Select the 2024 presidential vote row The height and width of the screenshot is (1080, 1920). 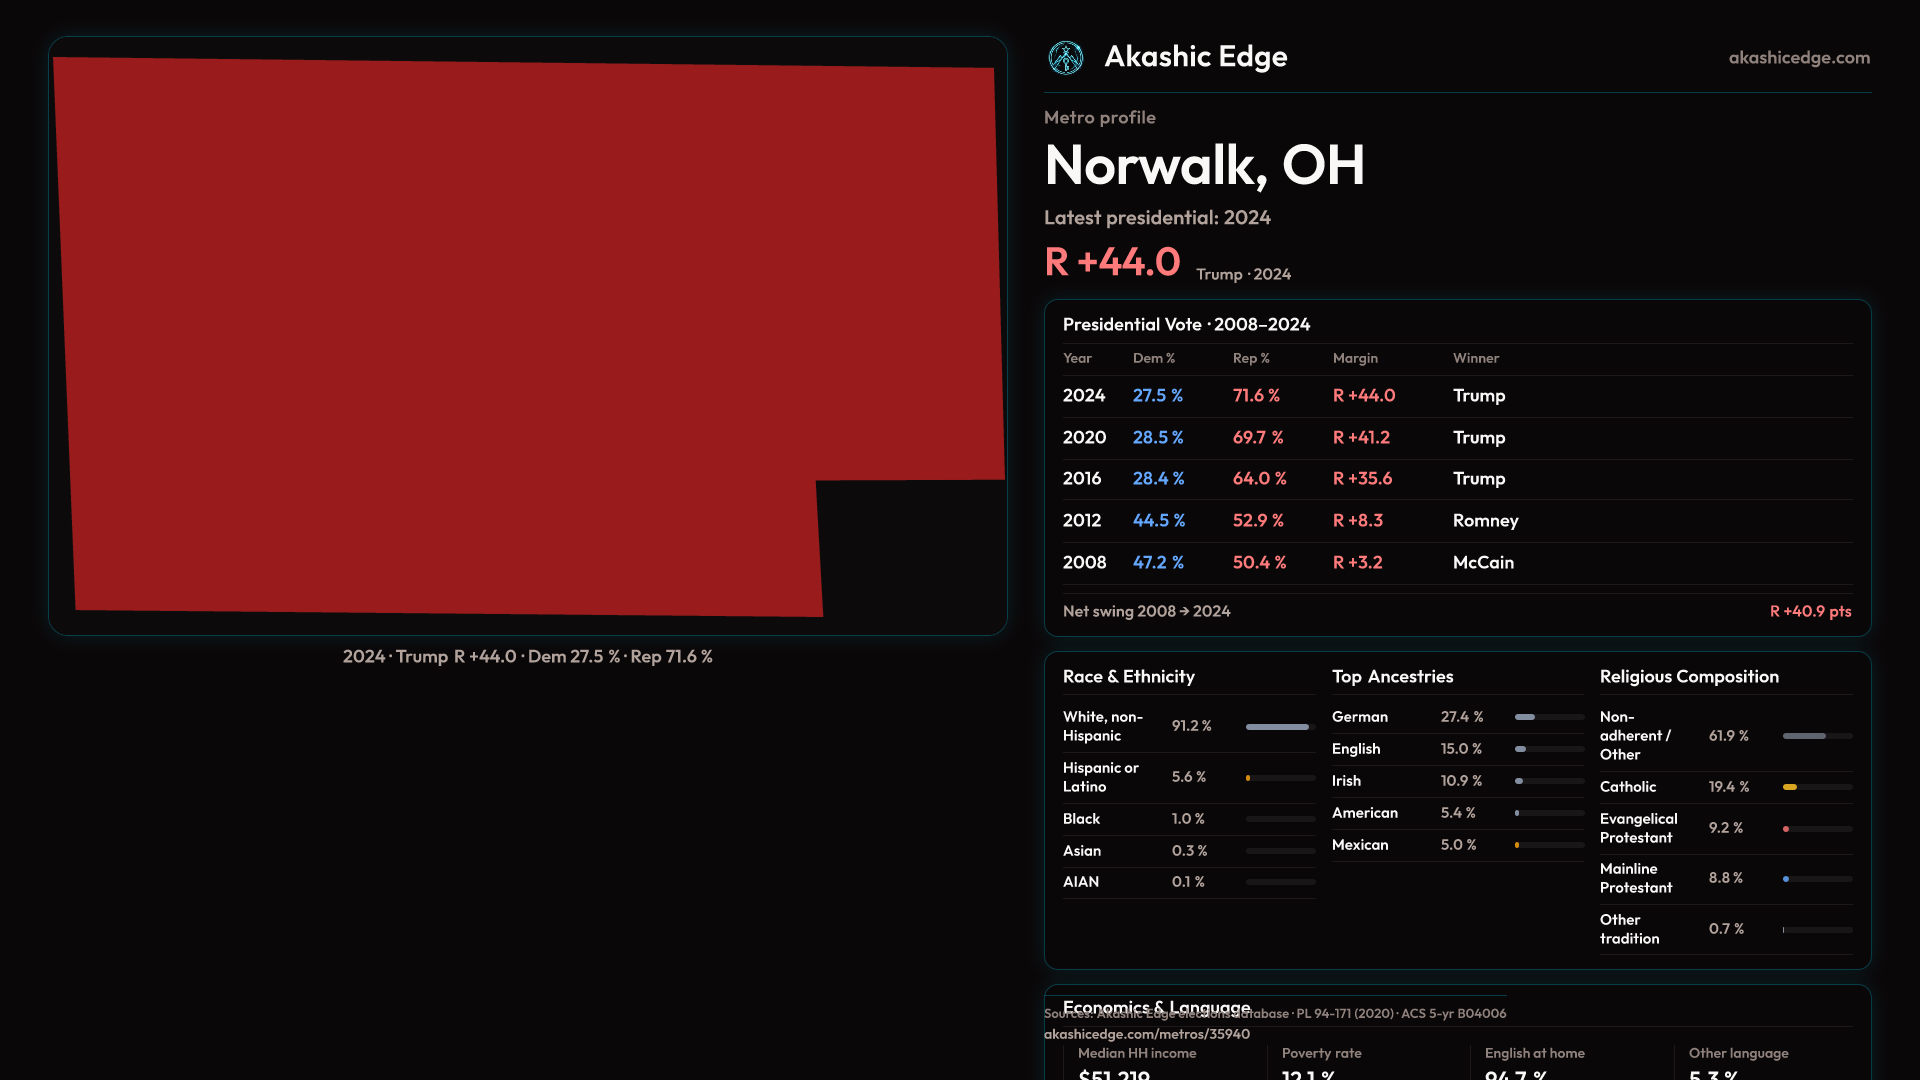[1456, 396]
